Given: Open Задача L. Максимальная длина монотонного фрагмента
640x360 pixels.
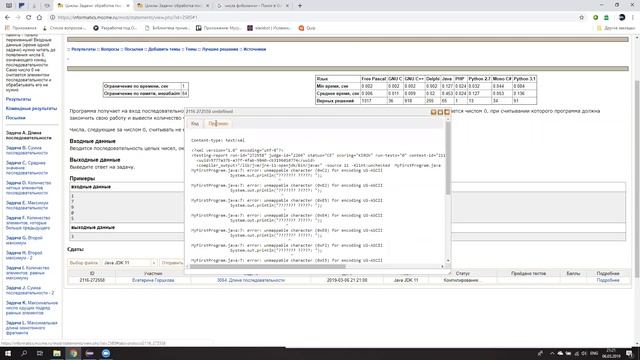Looking at the screenshot, I should point(31,328).
